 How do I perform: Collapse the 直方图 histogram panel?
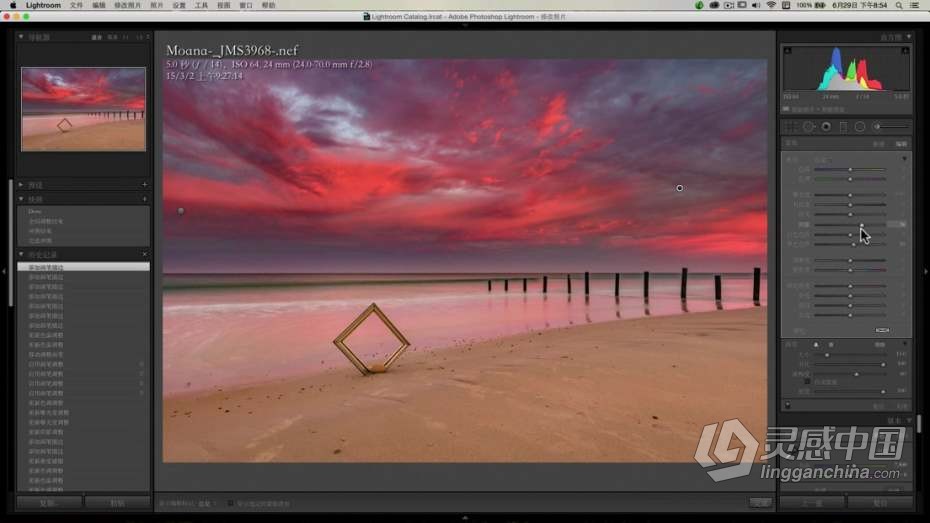pyautogui.click(x=907, y=37)
